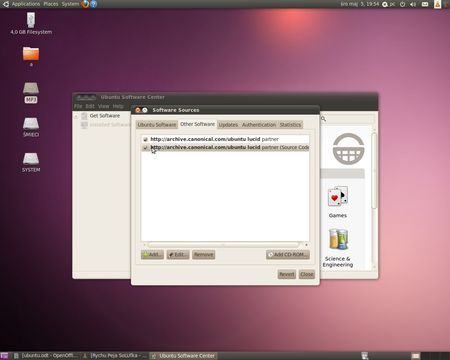Switch to Rychu Peja taskbar window
450x360 pixels.
(114, 356)
